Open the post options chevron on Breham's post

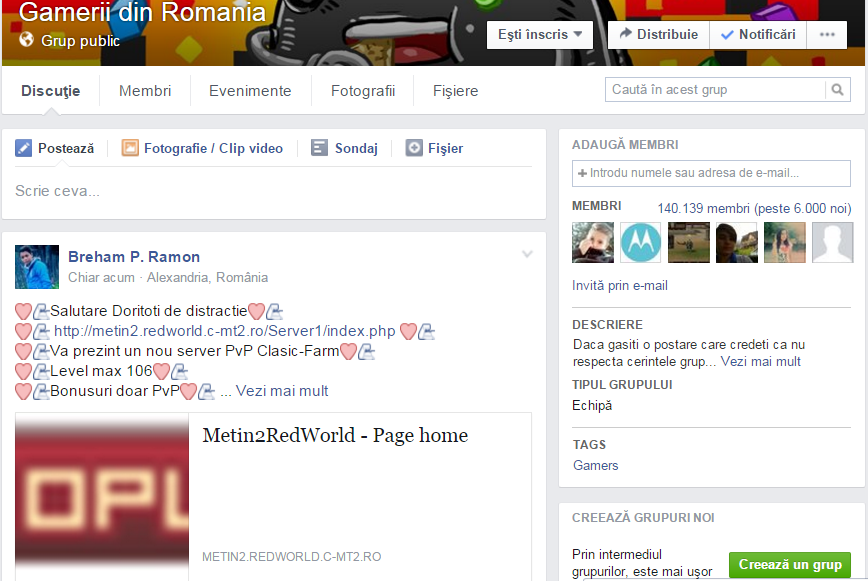pyautogui.click(x=527, y=254)
